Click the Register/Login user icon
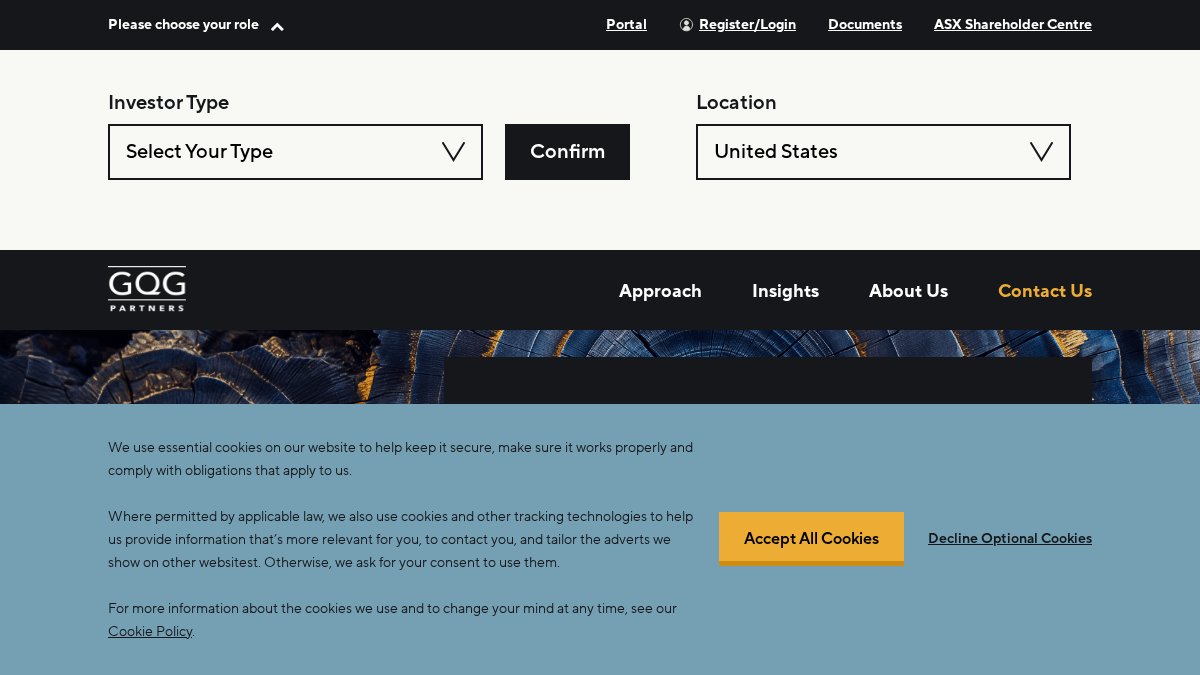This screenshot has height=675, width=1200. (686, 25)
